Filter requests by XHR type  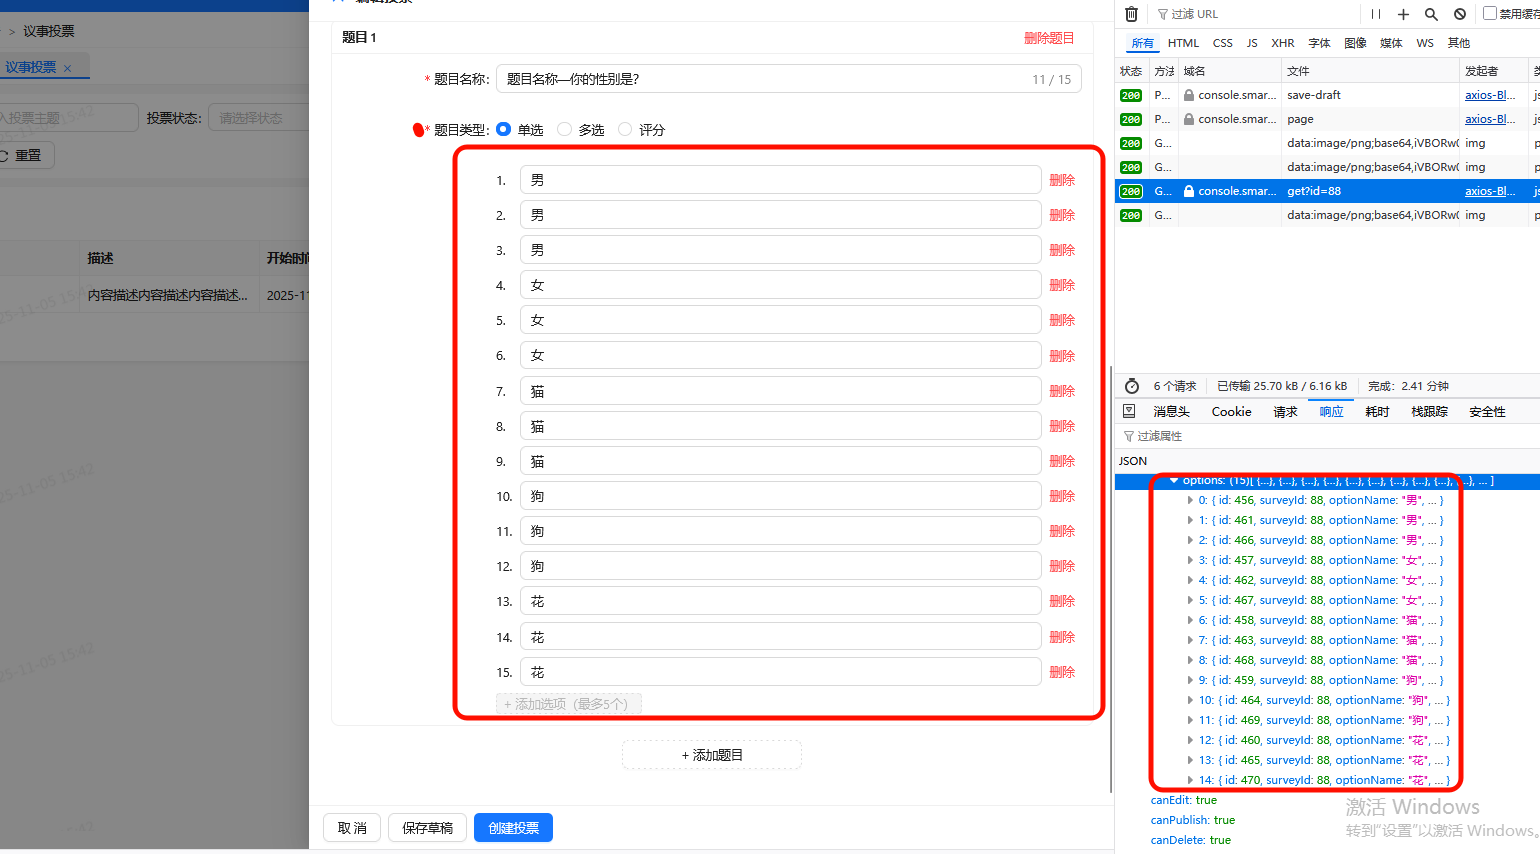click(x=1282, y=43)
